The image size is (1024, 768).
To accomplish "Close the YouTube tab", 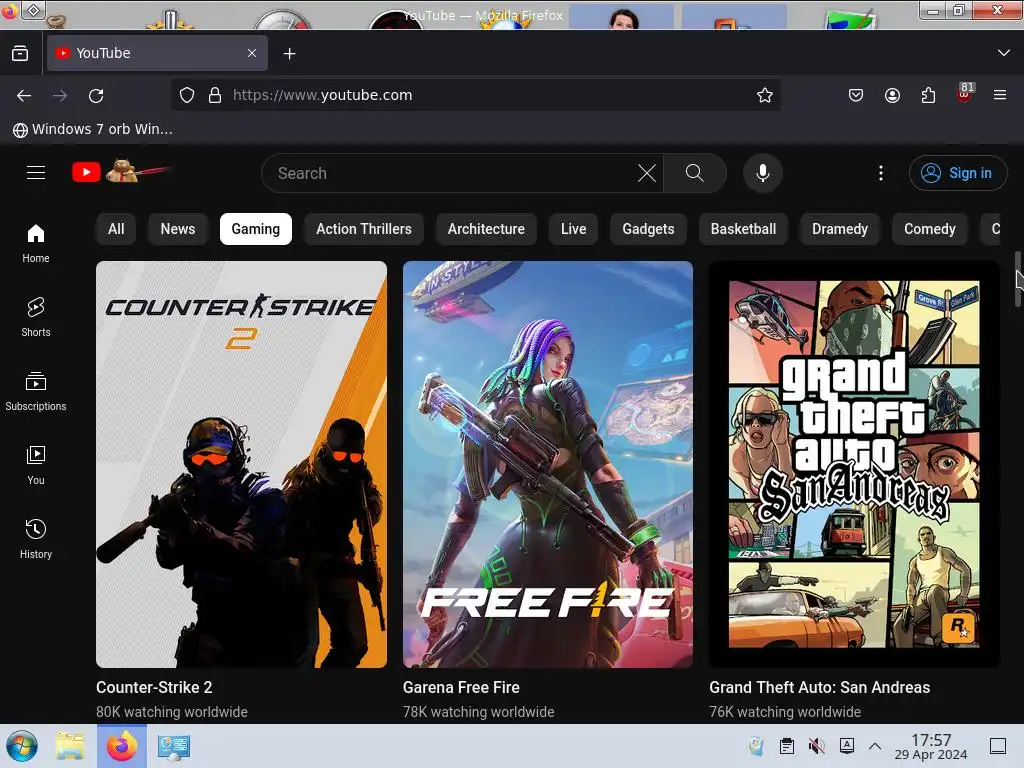I will pos(252,53).
